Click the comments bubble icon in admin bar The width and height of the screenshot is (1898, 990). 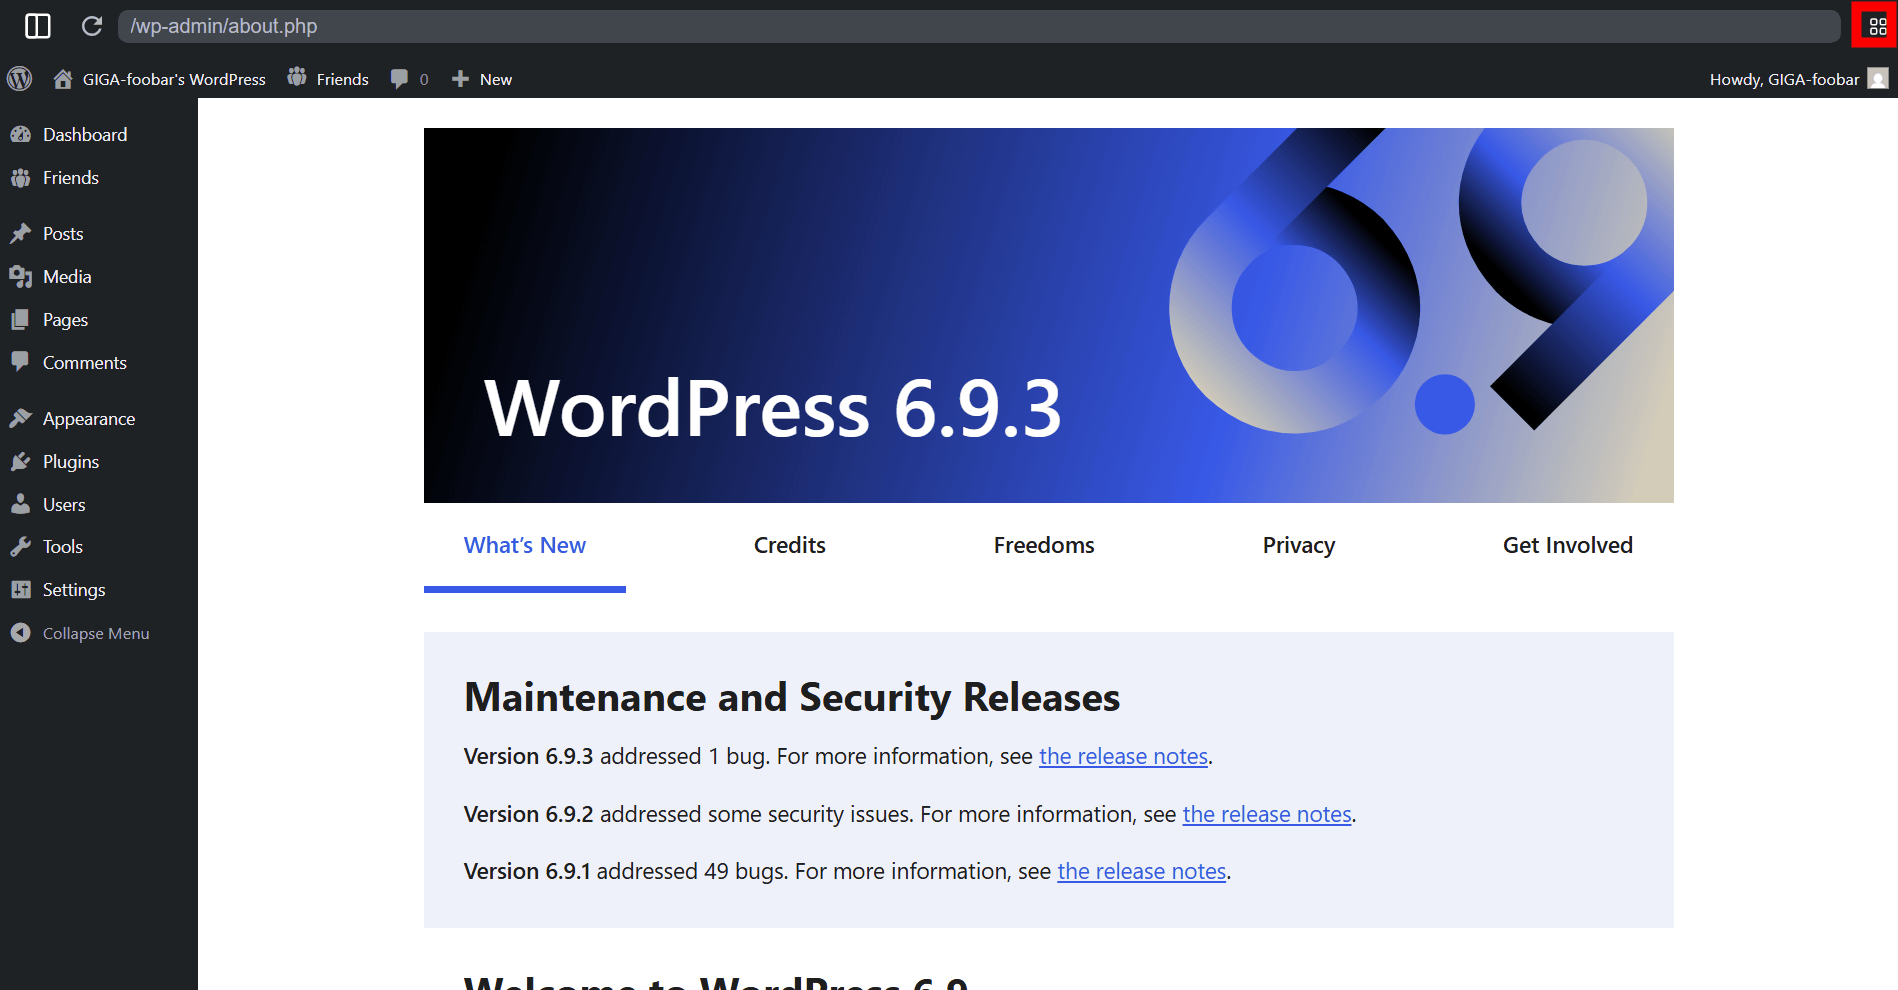click(x=400, y=79)
